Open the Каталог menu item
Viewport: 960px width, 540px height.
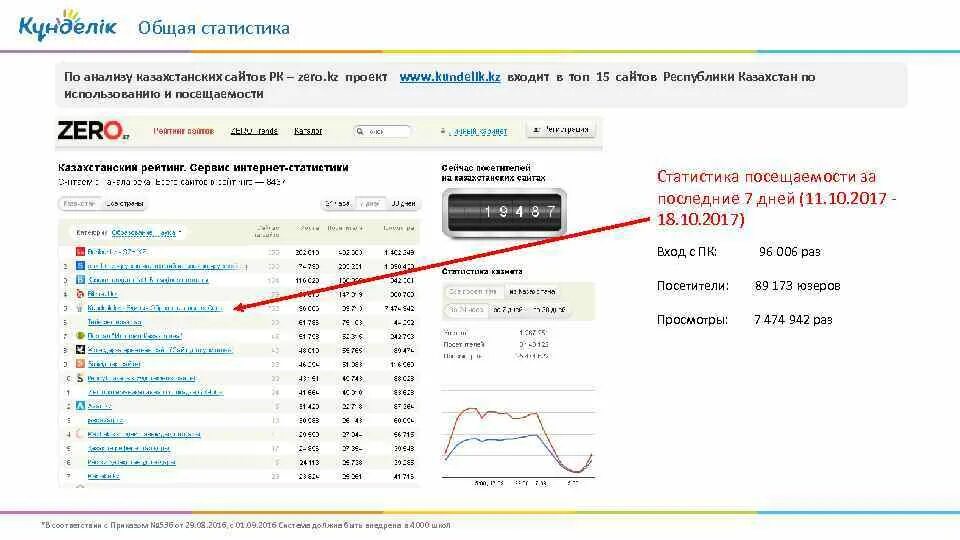coord(308,131)
